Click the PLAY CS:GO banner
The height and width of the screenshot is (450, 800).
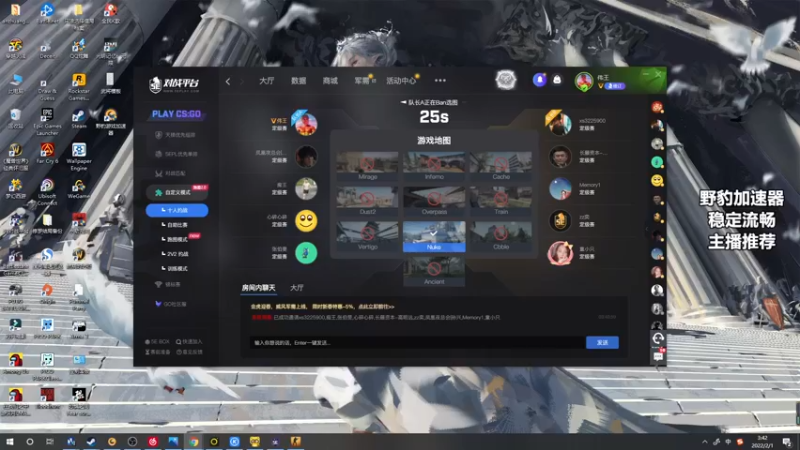[177, 114]
